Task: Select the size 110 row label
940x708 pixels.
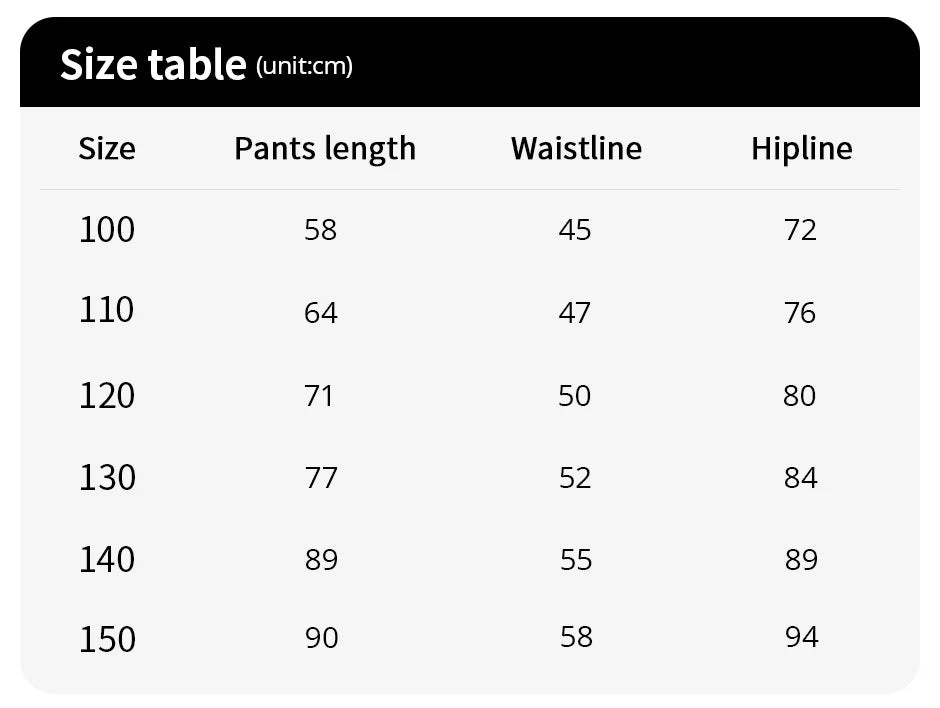Action: click(107, 310)
